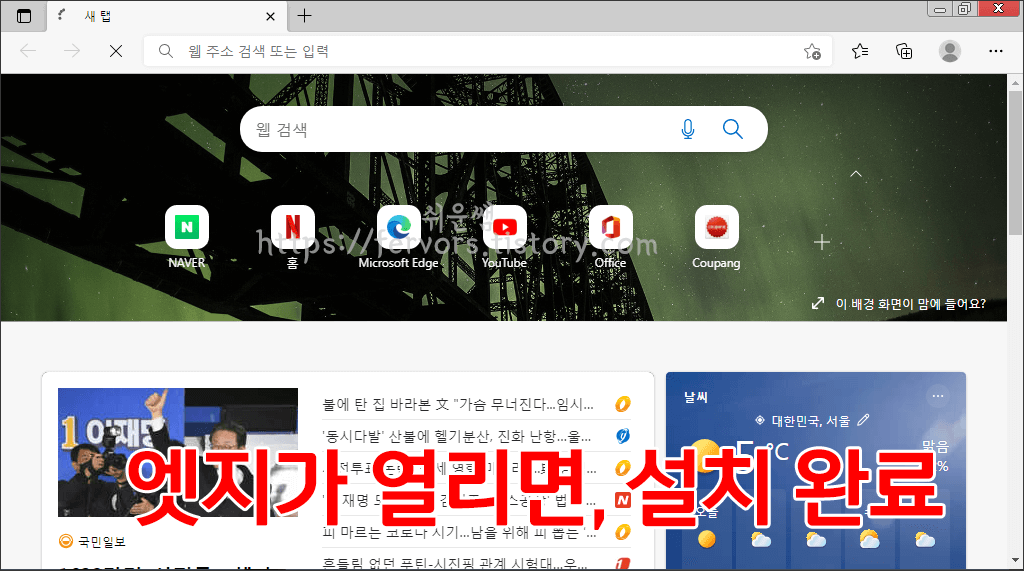Click scrollbar down arrow
The image size is (1024, 571).
[1015, 561]
